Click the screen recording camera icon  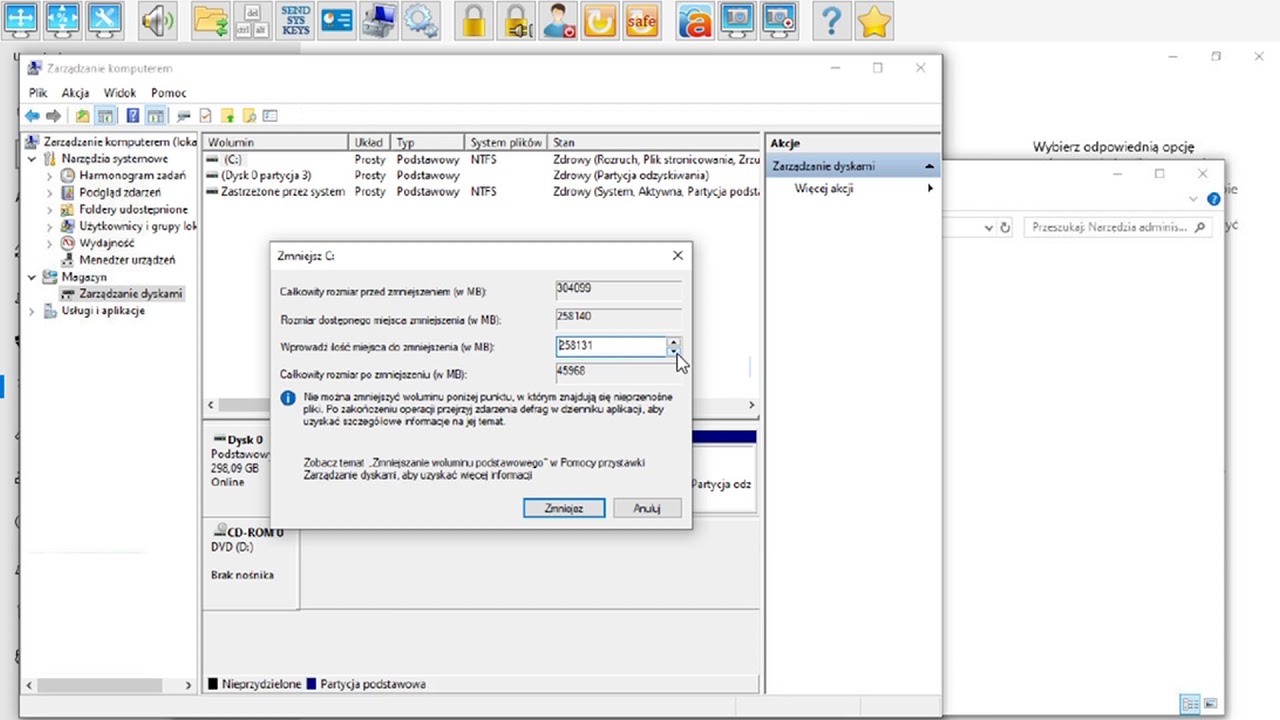point(779,18)
